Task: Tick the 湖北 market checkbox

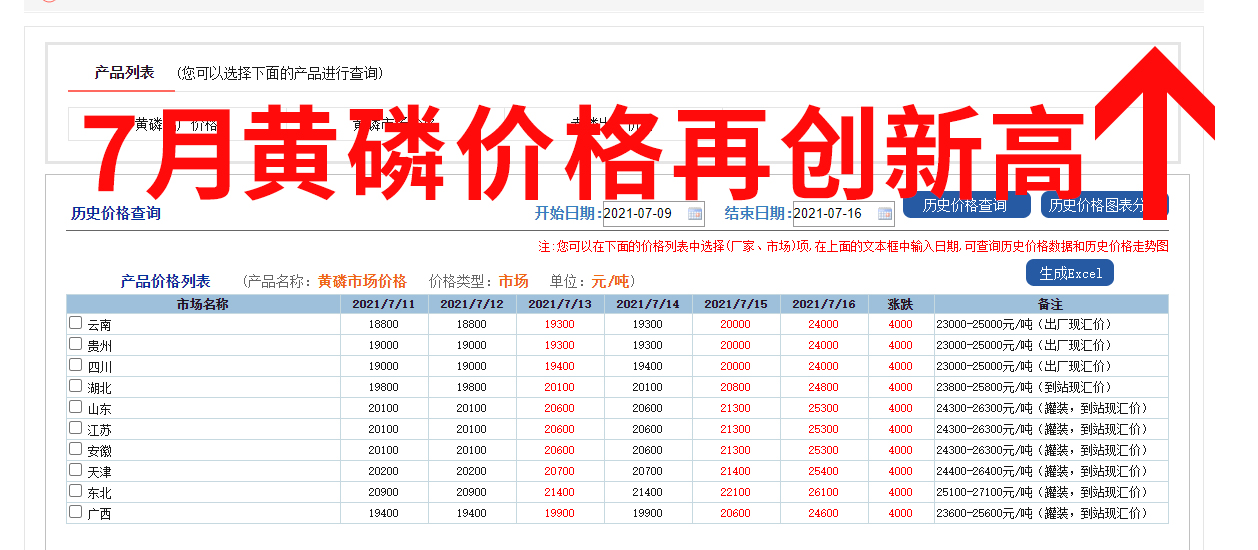Action: (75, 386)
